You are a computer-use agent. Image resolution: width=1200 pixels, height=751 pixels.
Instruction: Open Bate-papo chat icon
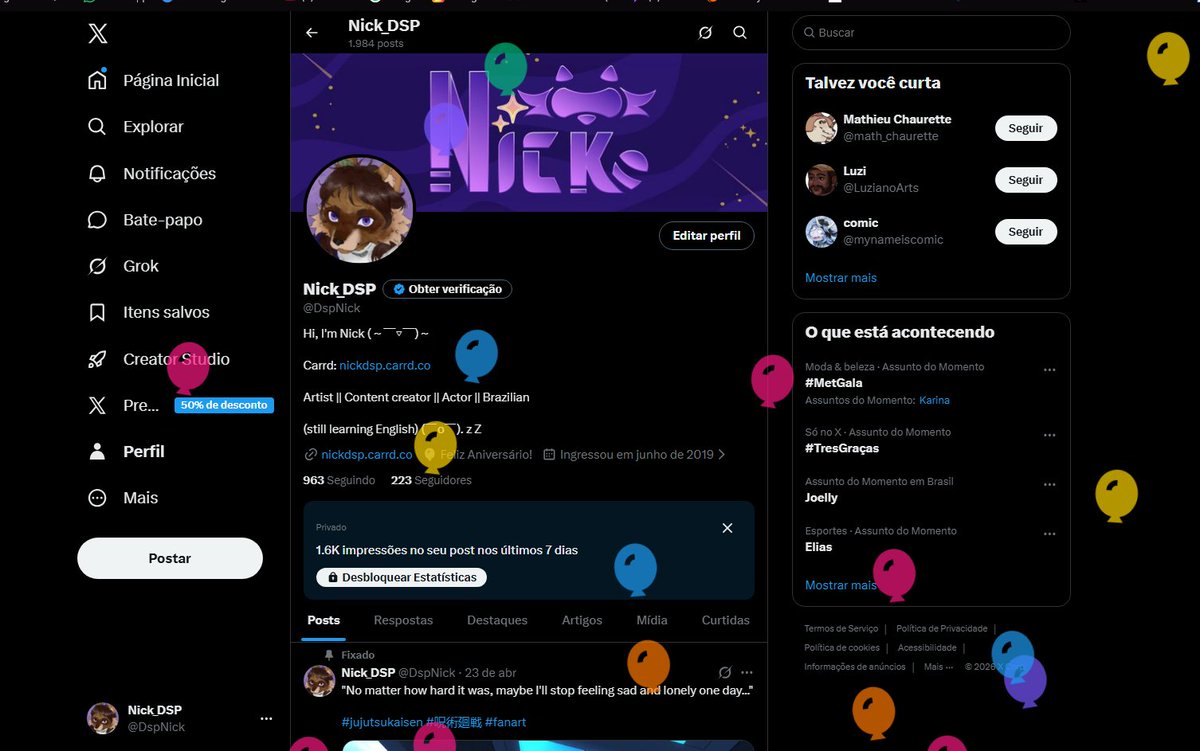coord(97,220)
